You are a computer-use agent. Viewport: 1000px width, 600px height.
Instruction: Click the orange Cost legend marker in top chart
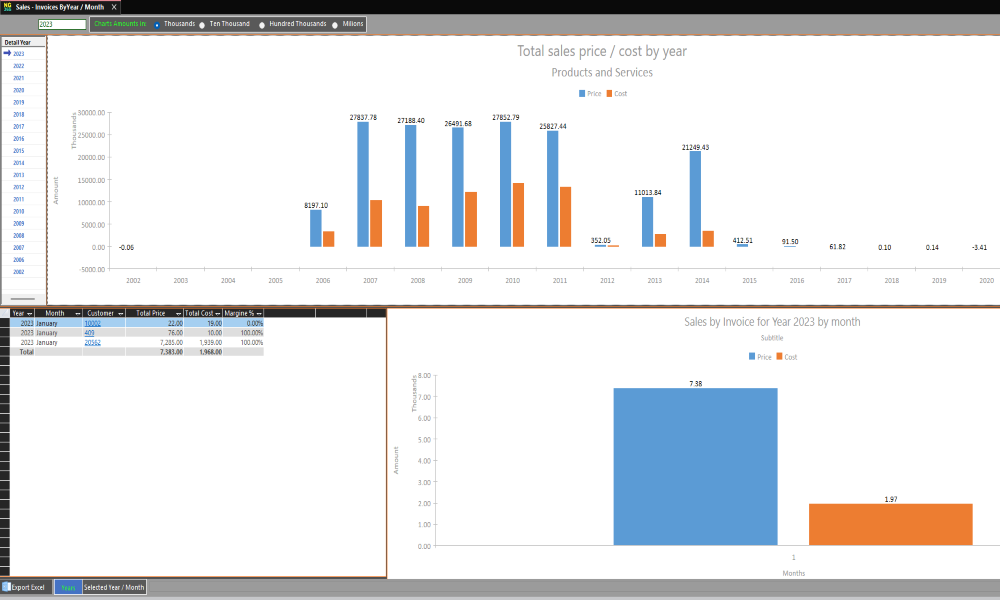[x=609, y=93]
